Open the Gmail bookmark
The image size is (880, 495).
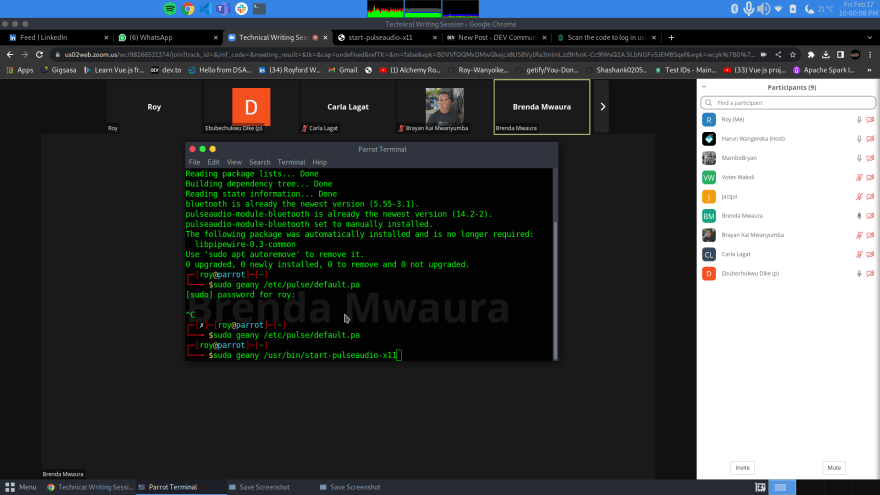[343, 70]
